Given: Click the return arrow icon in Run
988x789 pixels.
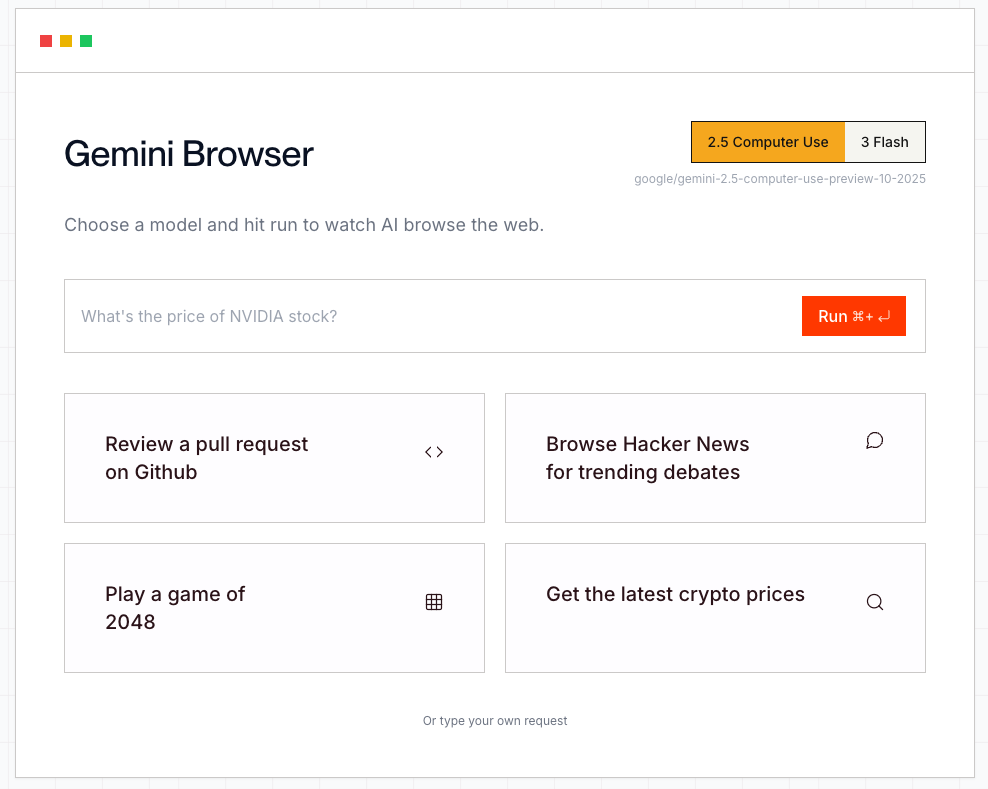Looking at the screenshot, I should (x=885, y=316).
